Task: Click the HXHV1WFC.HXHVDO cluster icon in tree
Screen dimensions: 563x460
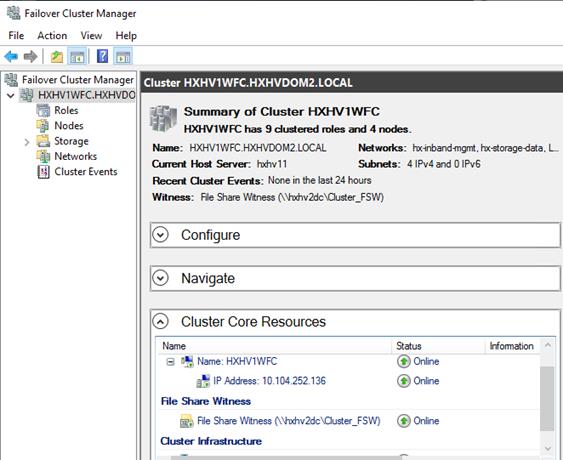Action: tap(27, 95)
